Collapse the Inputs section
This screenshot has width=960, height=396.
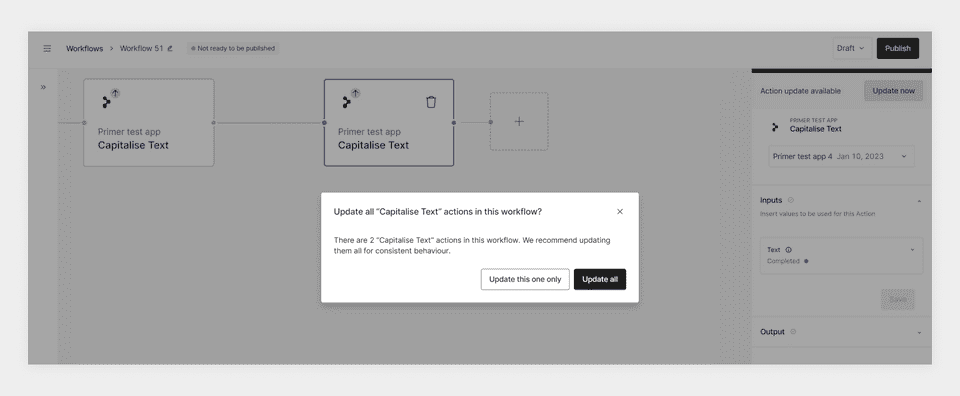click(919, 201)
